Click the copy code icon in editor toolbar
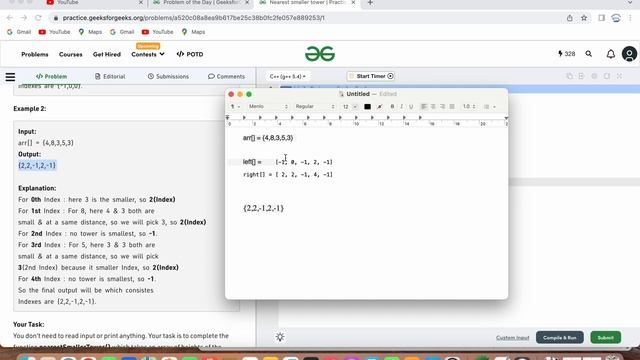The height and width of the screenshot is (360, 640). [569, 76]
